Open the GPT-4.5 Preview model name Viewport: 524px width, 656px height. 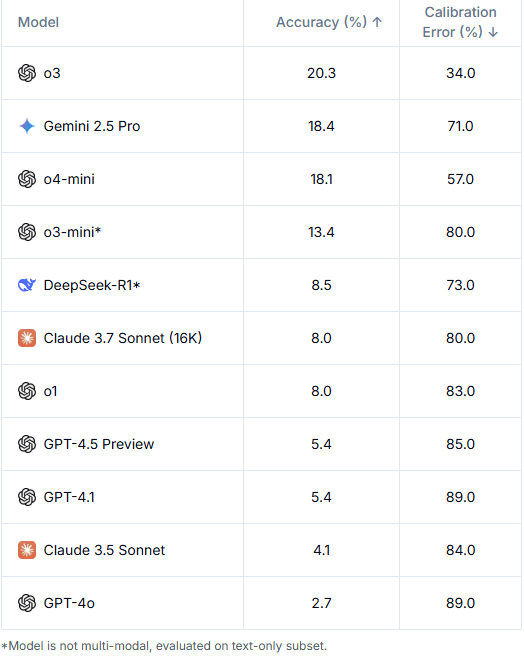(99, 444)
